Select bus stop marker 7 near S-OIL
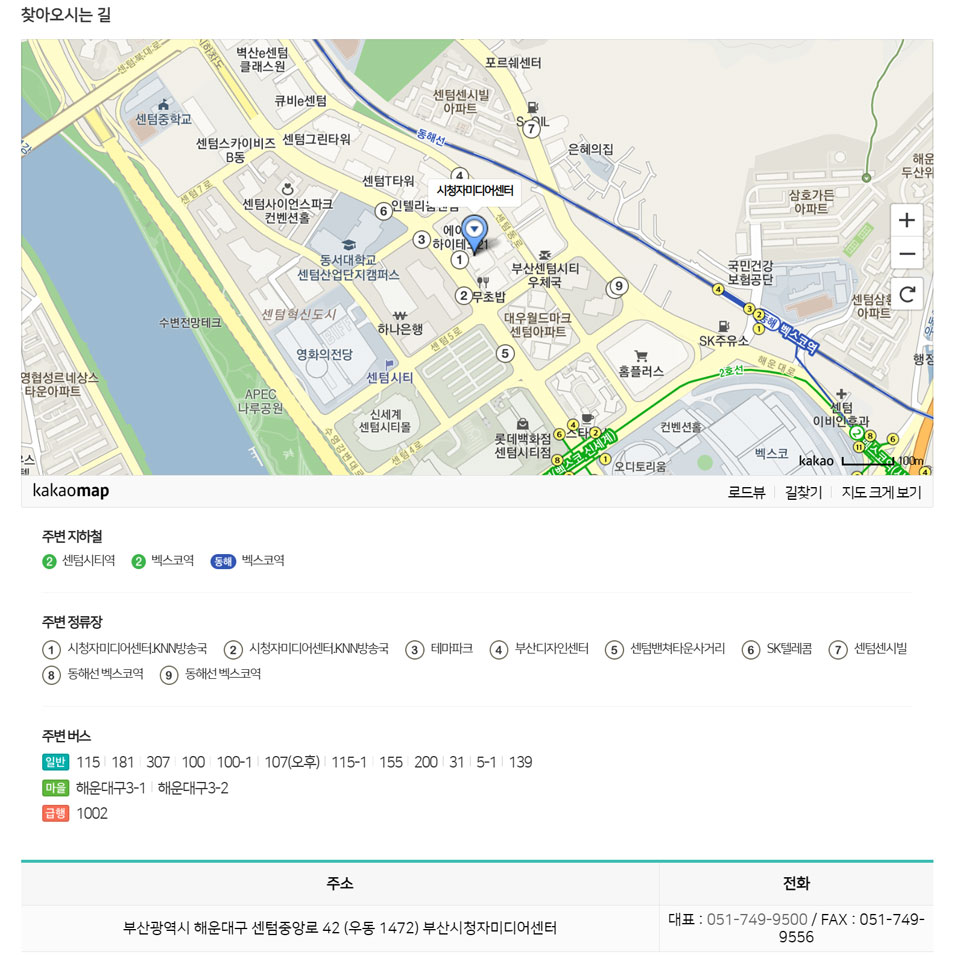 531,129
